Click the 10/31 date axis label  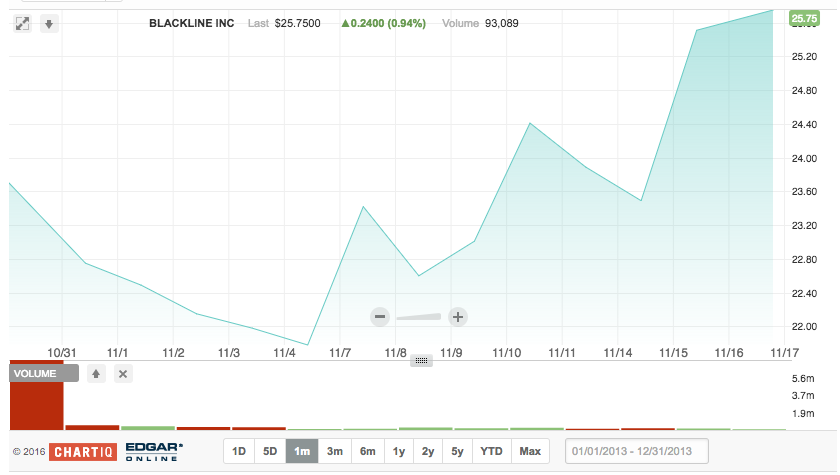click(62, 353)
